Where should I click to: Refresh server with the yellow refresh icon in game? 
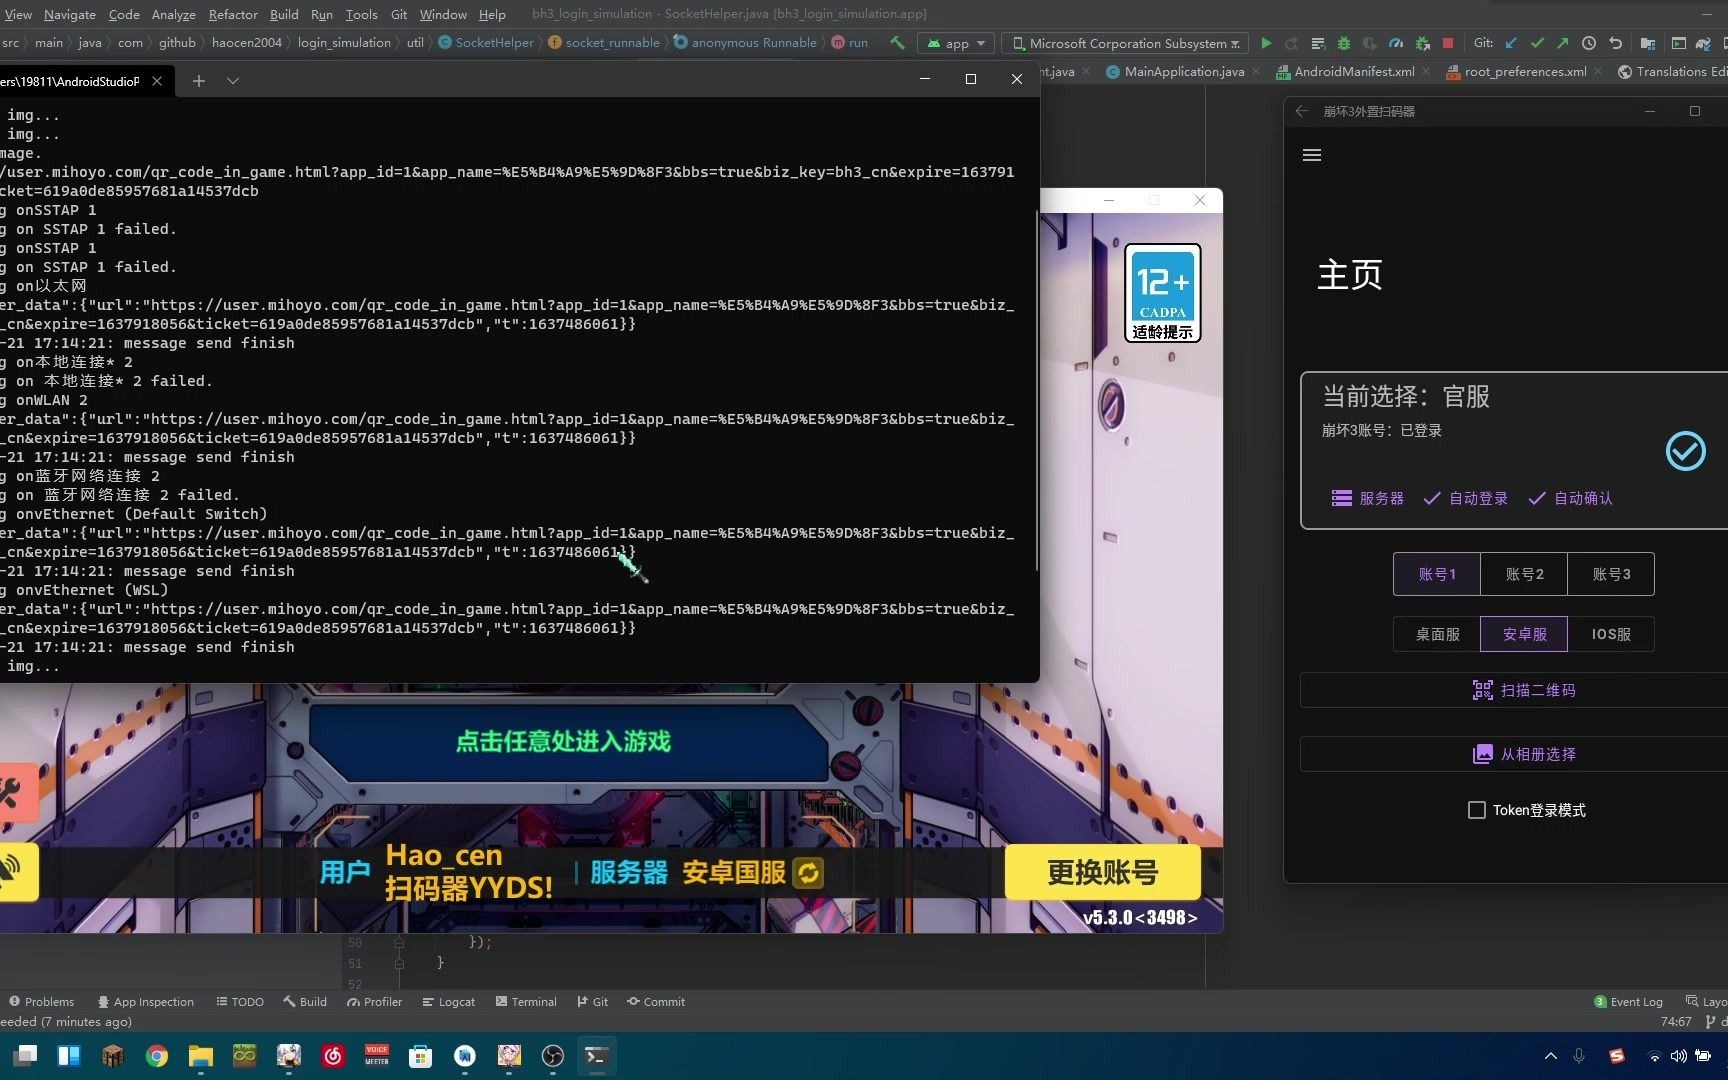click(808, 873)
